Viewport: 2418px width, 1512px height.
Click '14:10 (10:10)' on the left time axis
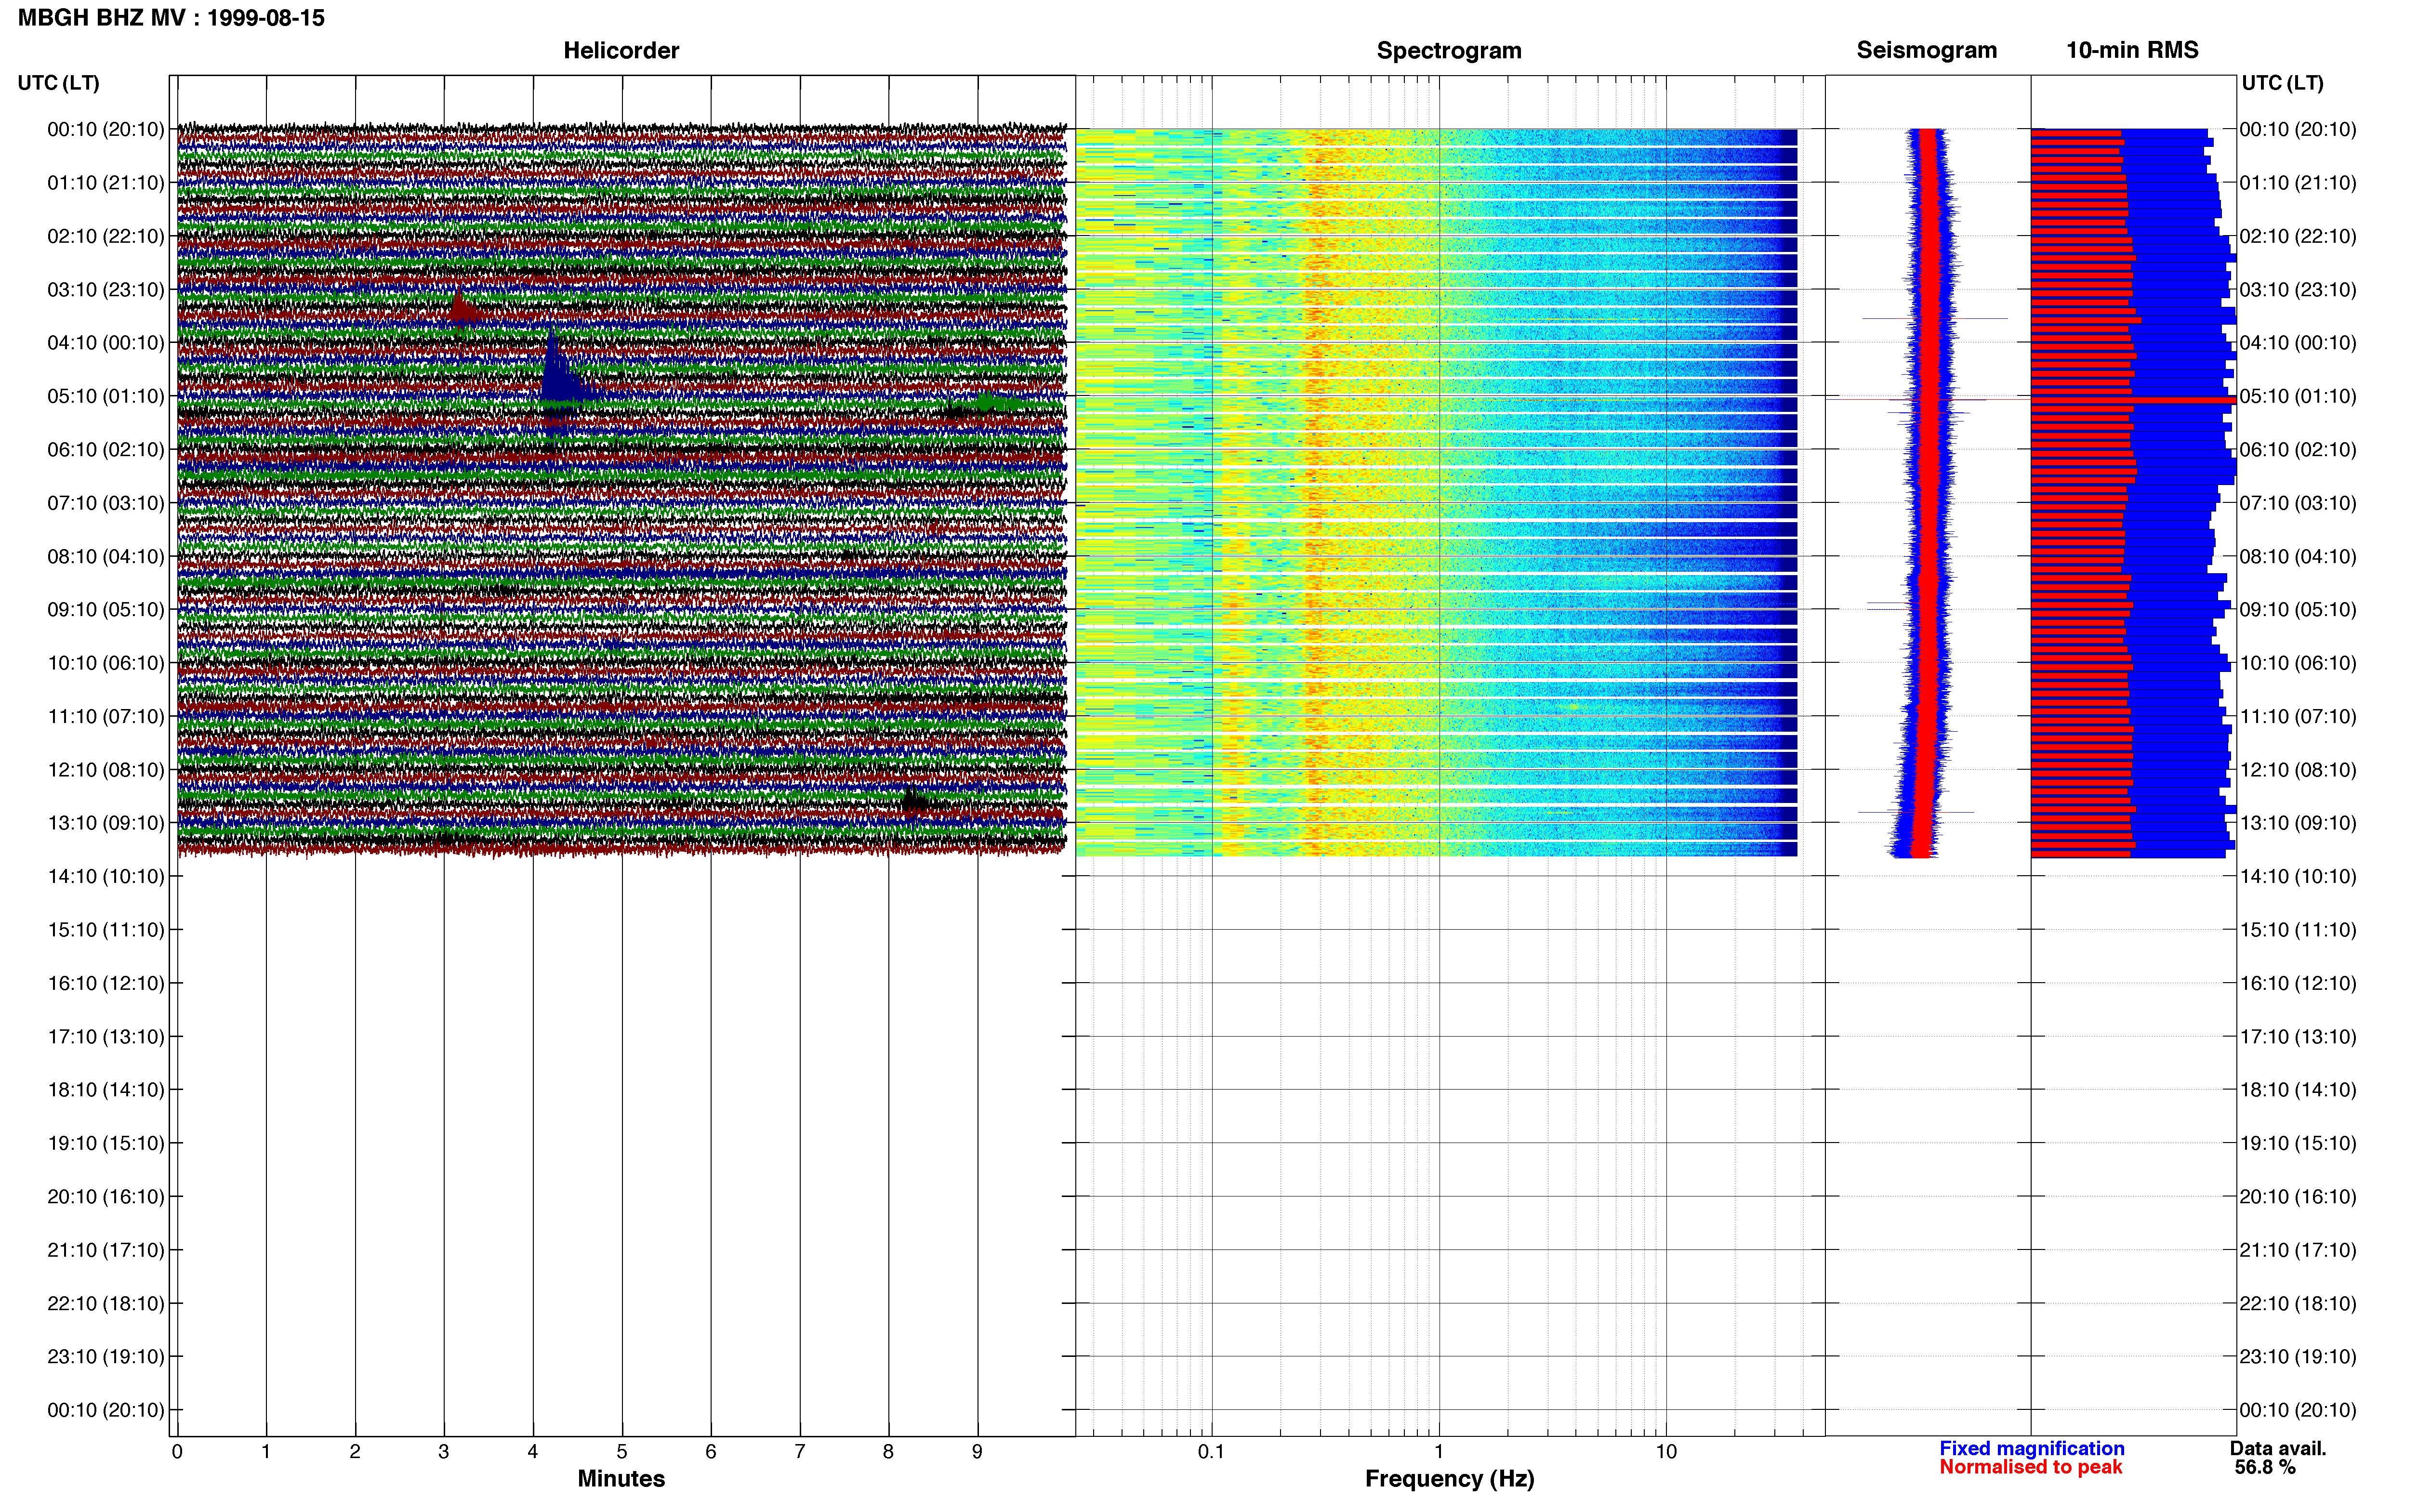pos(106,876)
